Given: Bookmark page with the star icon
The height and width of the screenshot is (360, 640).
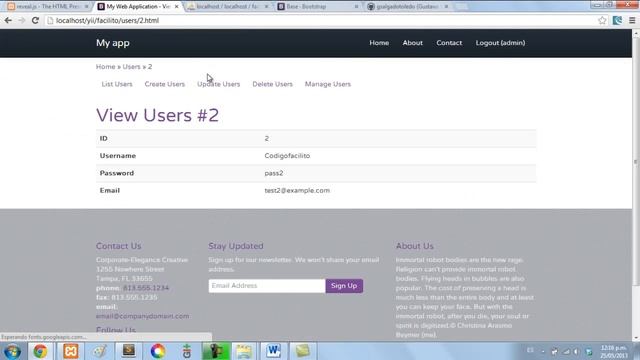Looking at the screenshot, I should click(602, 20).
